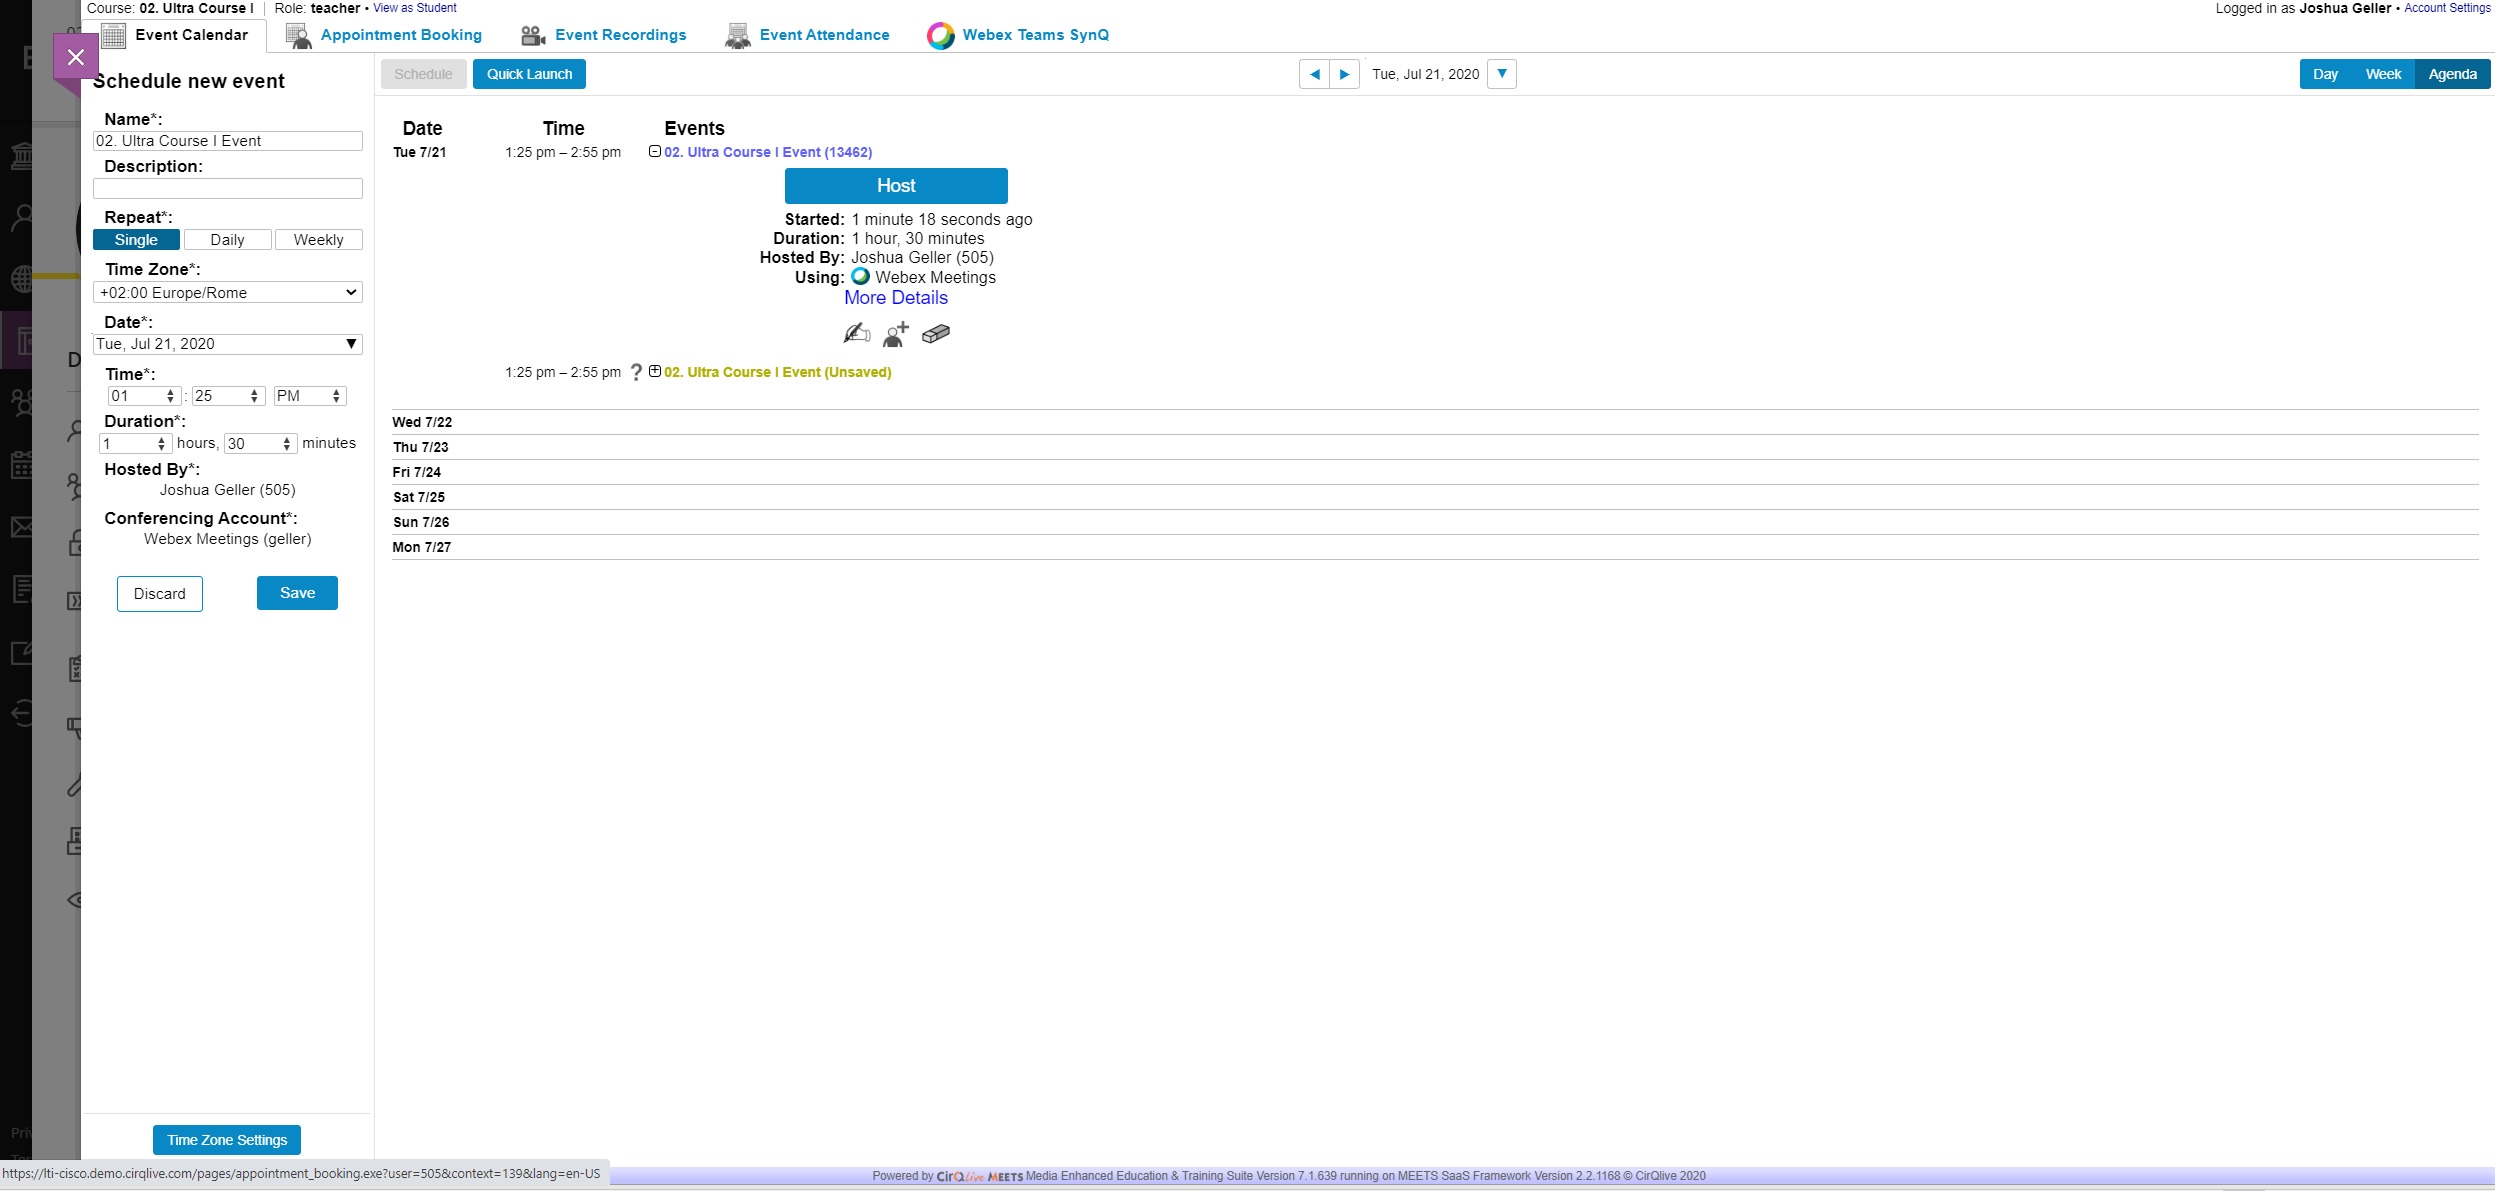Screen dimensions: 2495x1191
Task: Click the Description input field
Action: 227,189
